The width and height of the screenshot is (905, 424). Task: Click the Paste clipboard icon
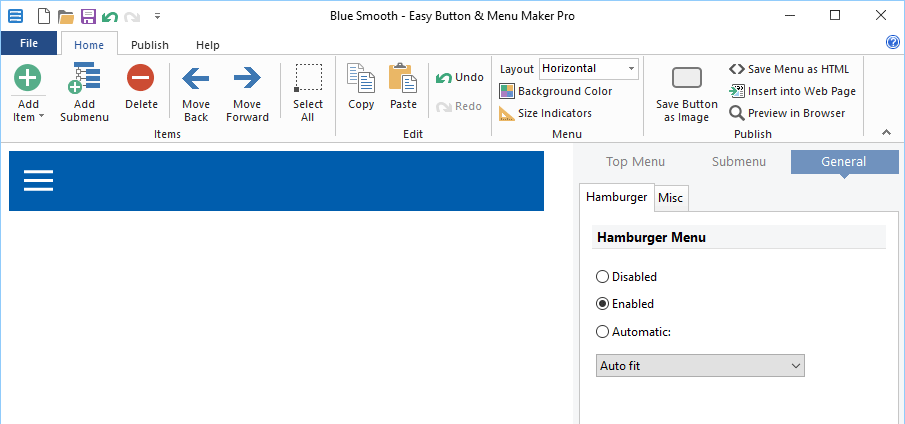coord(403,78)
